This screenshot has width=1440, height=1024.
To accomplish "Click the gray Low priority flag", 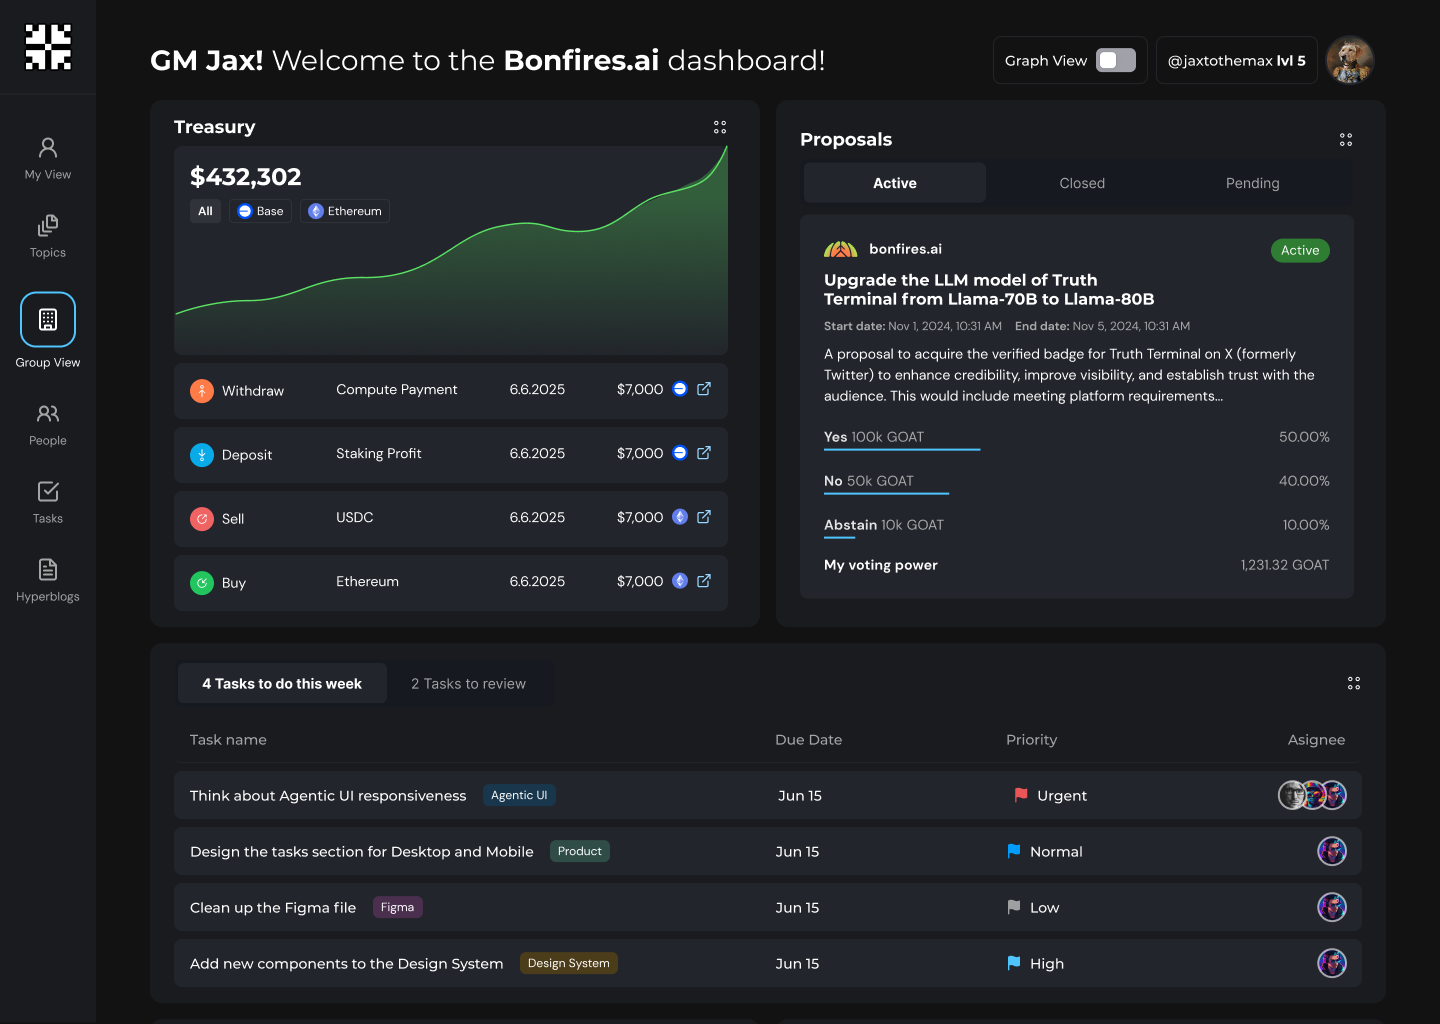I will tap(1014, 907).
